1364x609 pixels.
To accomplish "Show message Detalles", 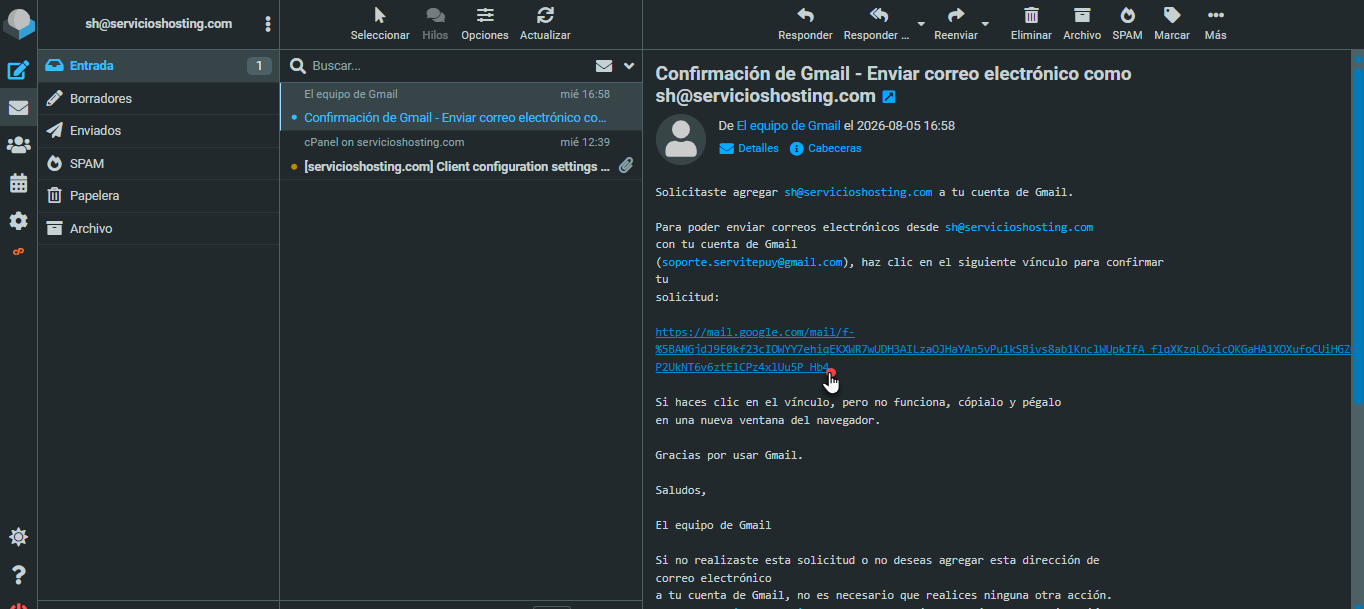I will click(x=749, y=148).
